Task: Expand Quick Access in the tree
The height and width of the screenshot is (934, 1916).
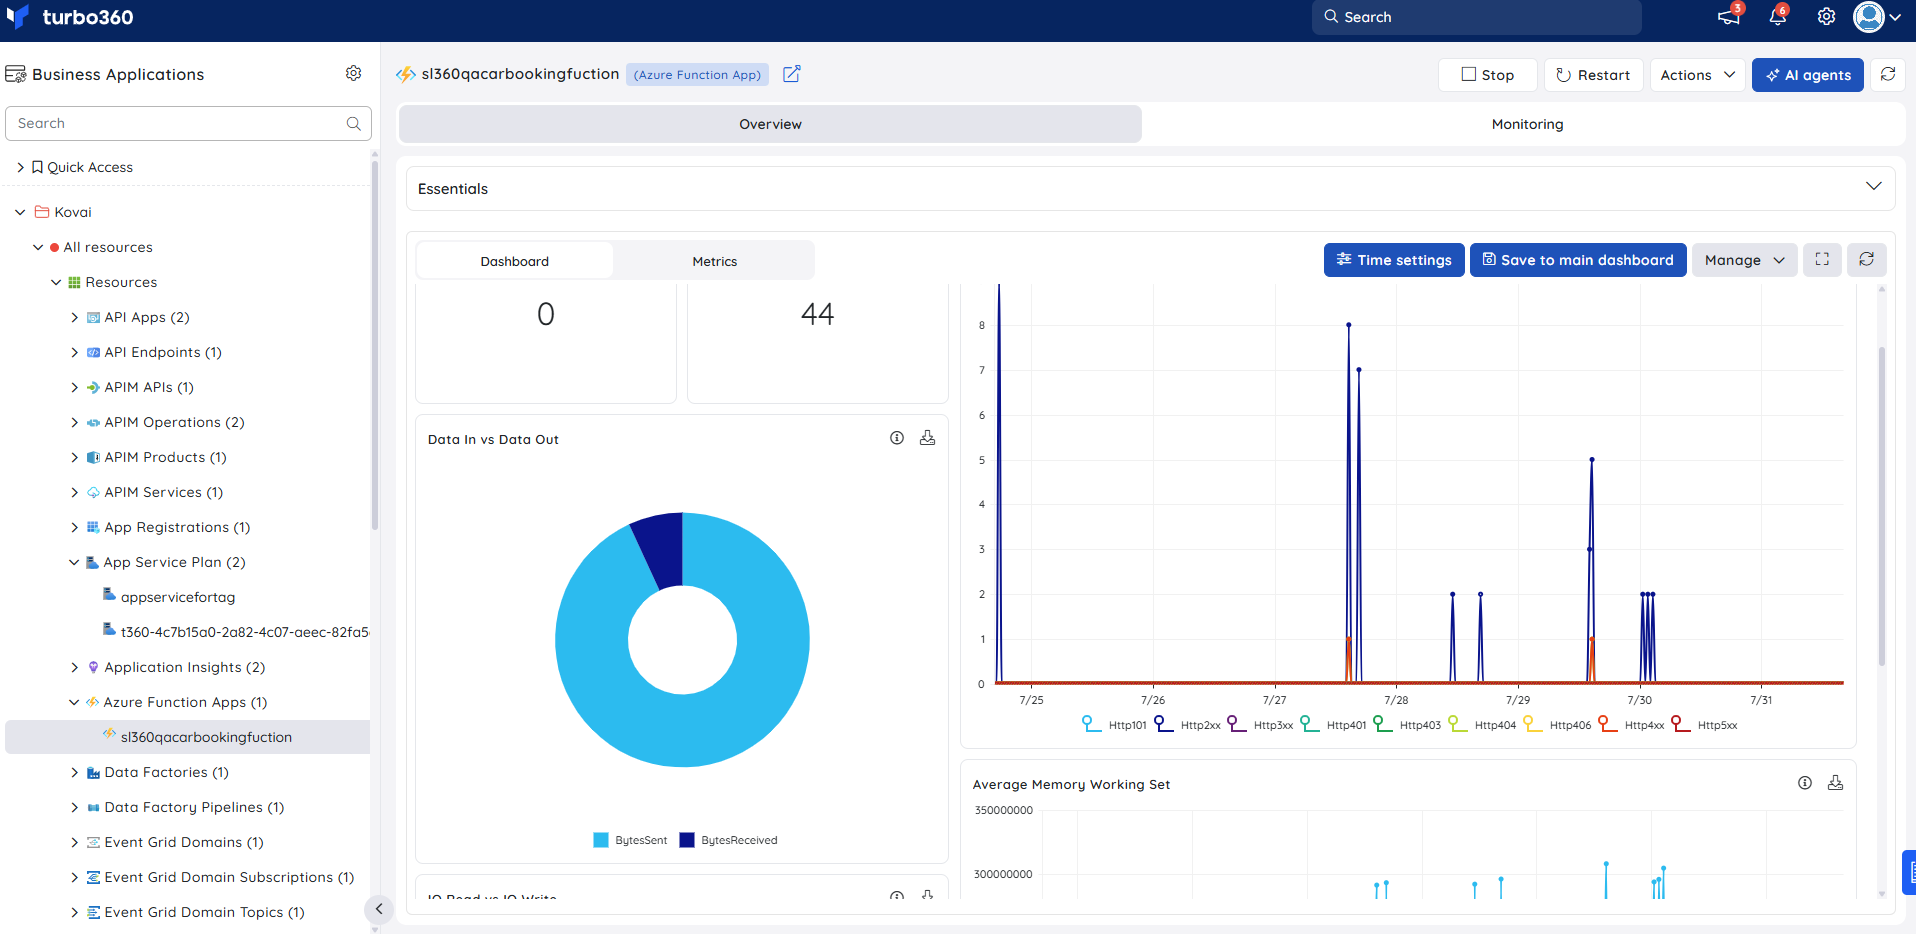Action: [20, 167]
